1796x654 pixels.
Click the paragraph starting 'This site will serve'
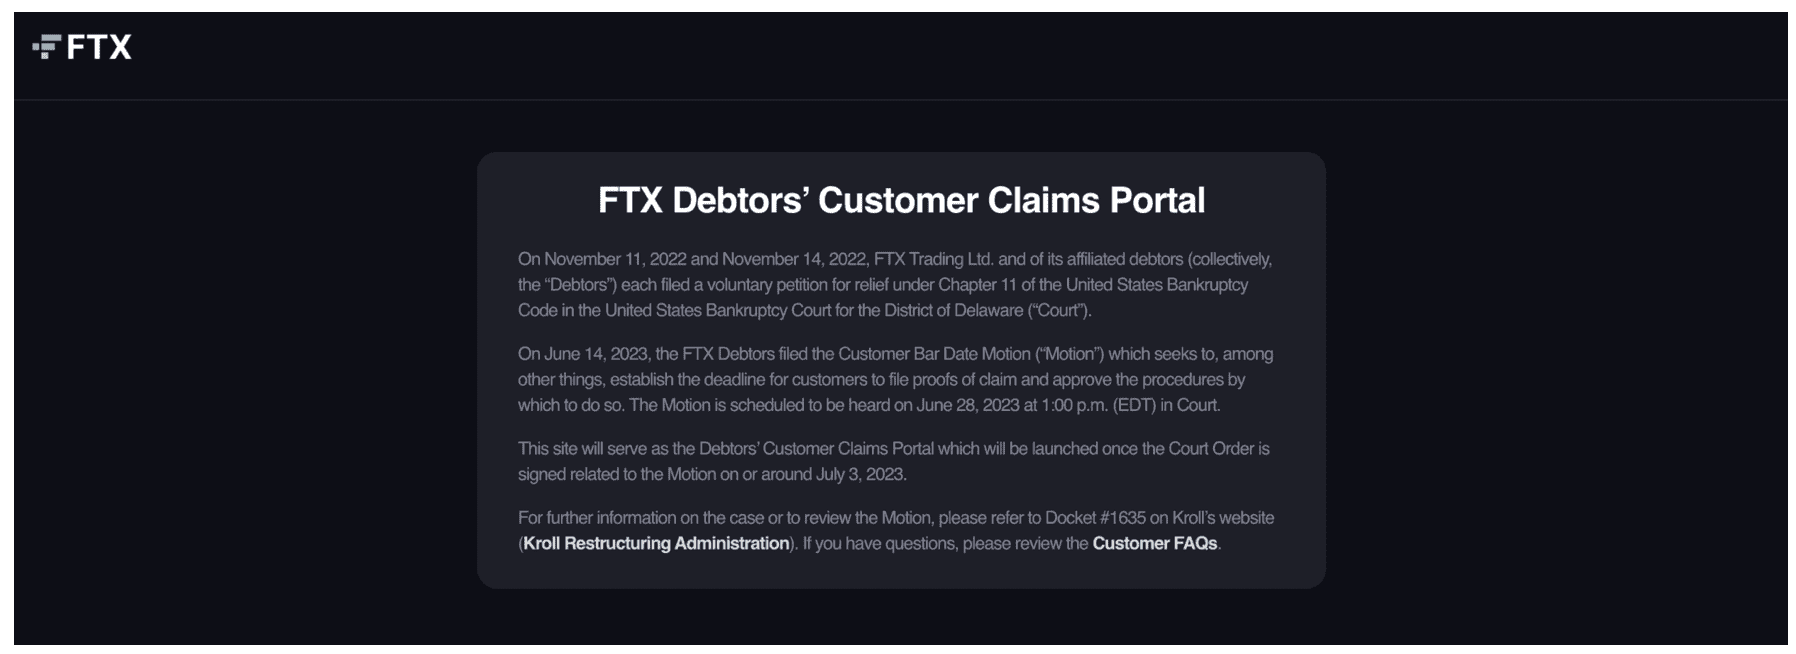point(893,461)
